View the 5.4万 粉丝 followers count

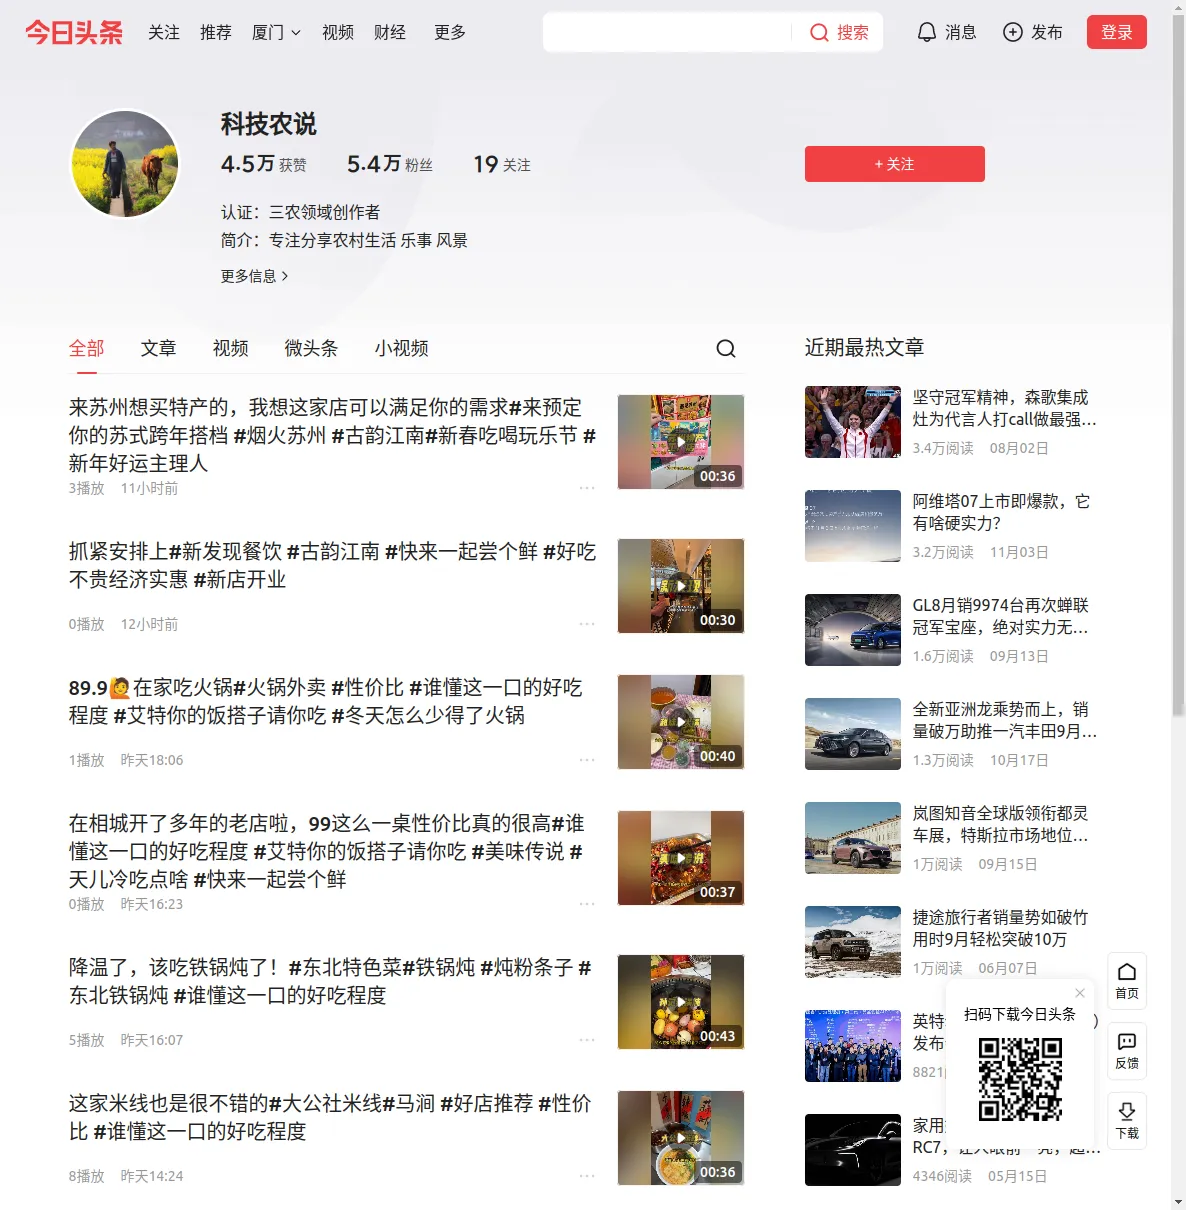tap(390, 164)
